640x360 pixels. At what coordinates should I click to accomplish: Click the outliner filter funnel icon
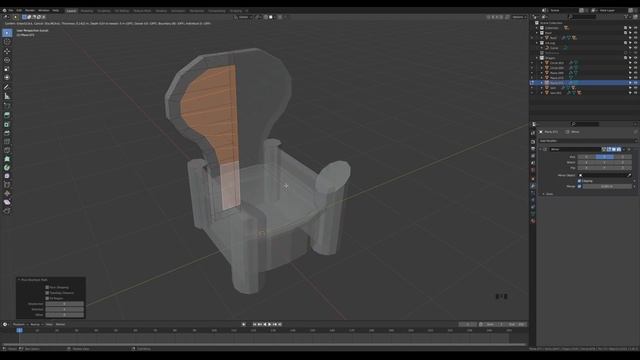click(x=627, y=17)
